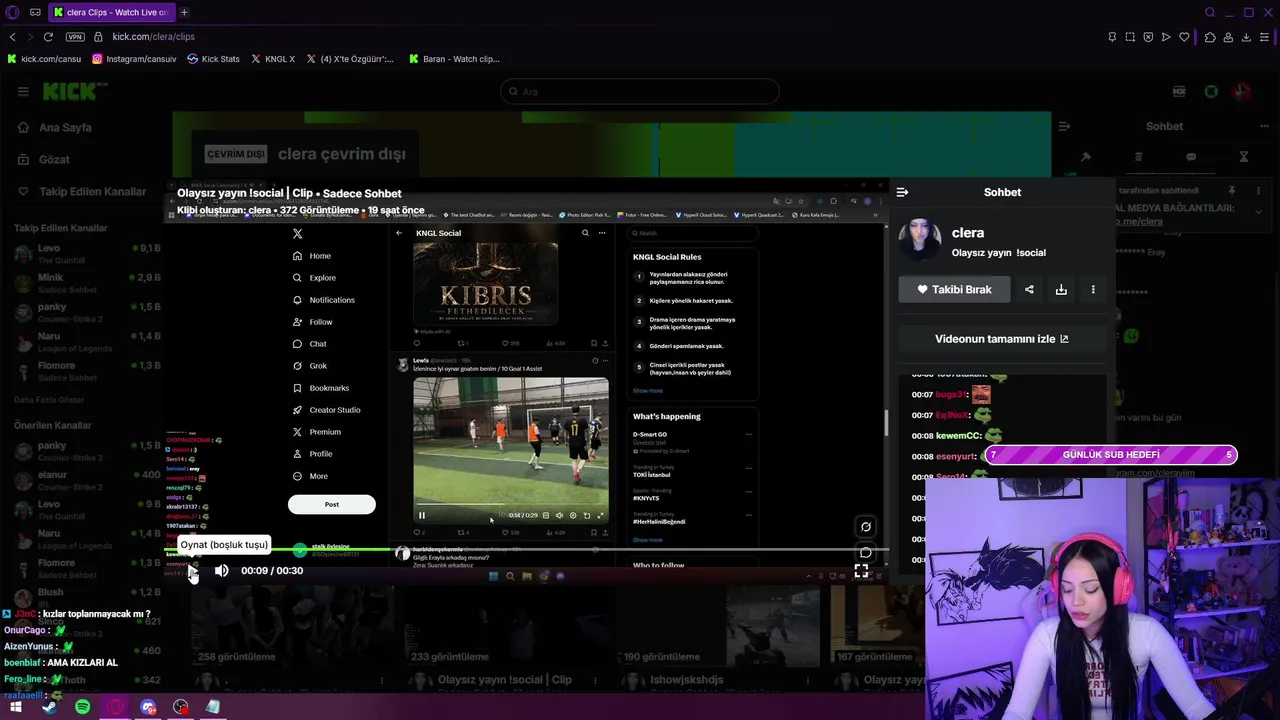Select the clera Clips browser tab
Viewport: 1280px width, 720px height.
(x=110, y=12)
